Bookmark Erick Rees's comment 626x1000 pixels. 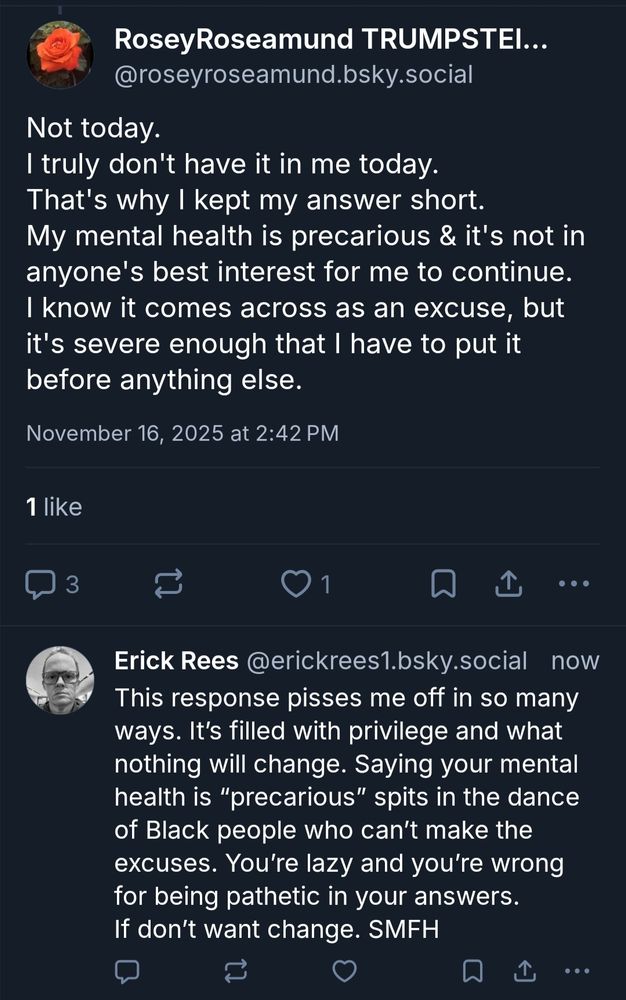473,970
